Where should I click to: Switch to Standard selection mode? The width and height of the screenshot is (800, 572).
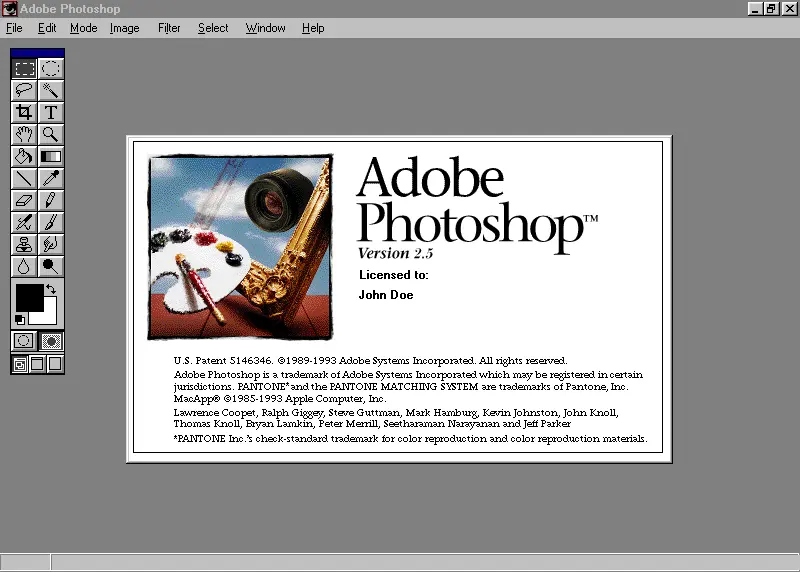click(24, 342)
